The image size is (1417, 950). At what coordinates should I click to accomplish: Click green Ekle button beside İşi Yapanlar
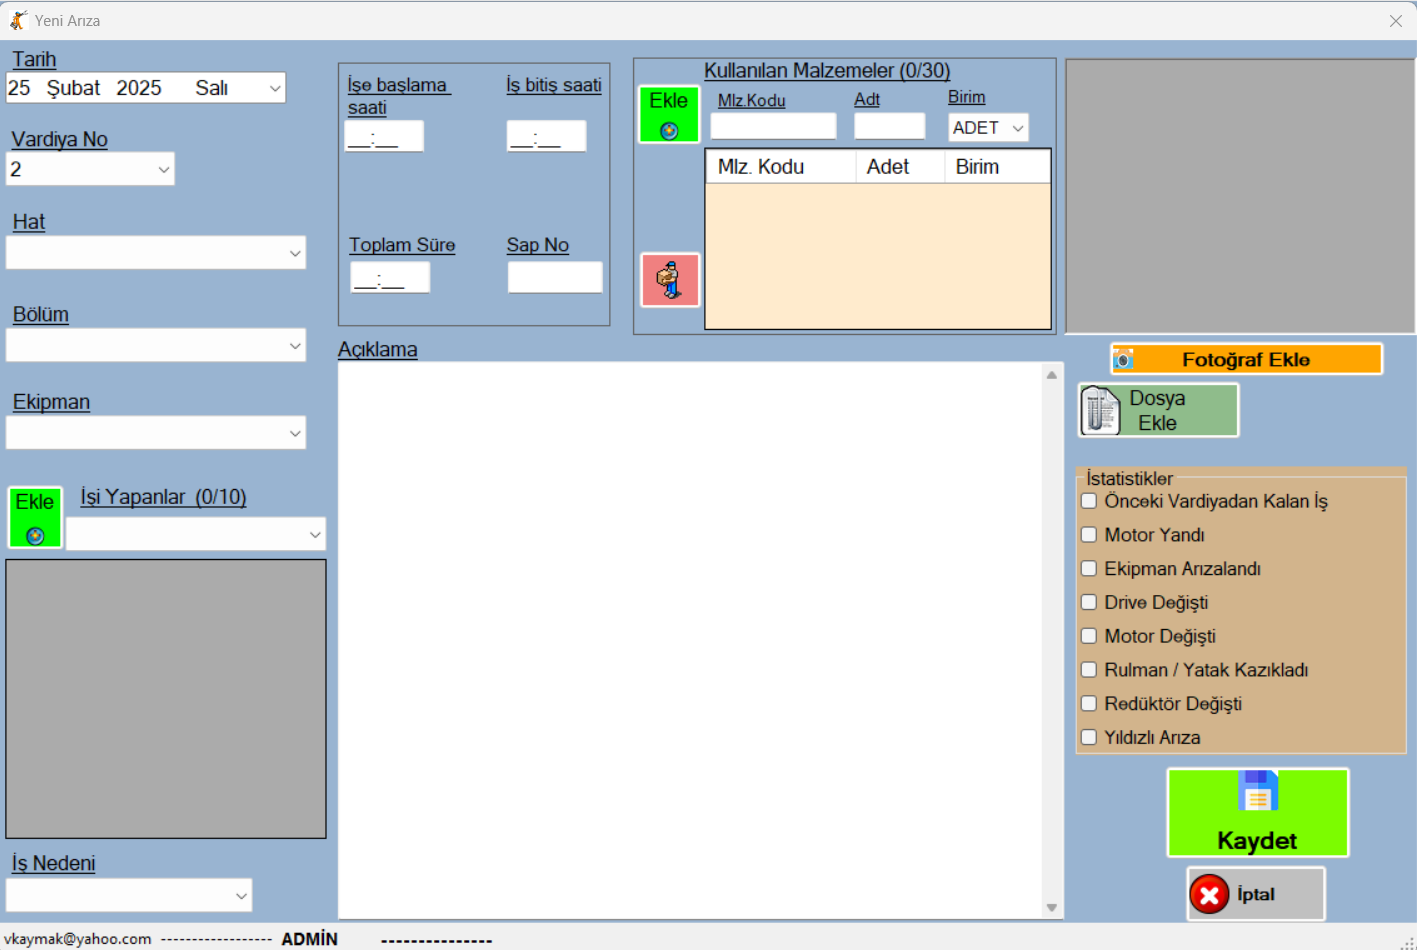(x=35, y=517)
